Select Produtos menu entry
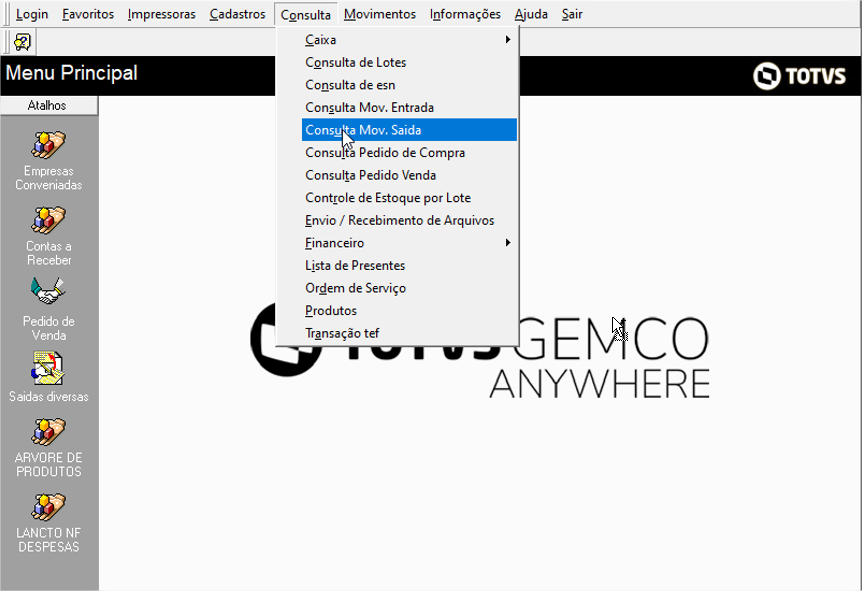This screenshot has width=862, height=591. (x=409, y=310)
